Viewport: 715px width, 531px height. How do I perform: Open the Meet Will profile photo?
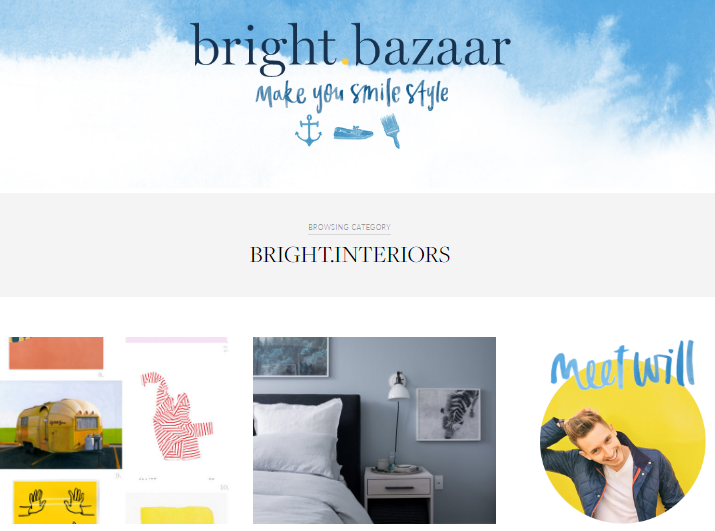coord(623,441)
